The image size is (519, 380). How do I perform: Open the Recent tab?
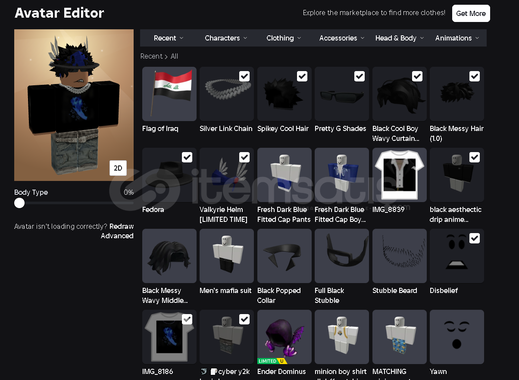click(x=168, y=38)
